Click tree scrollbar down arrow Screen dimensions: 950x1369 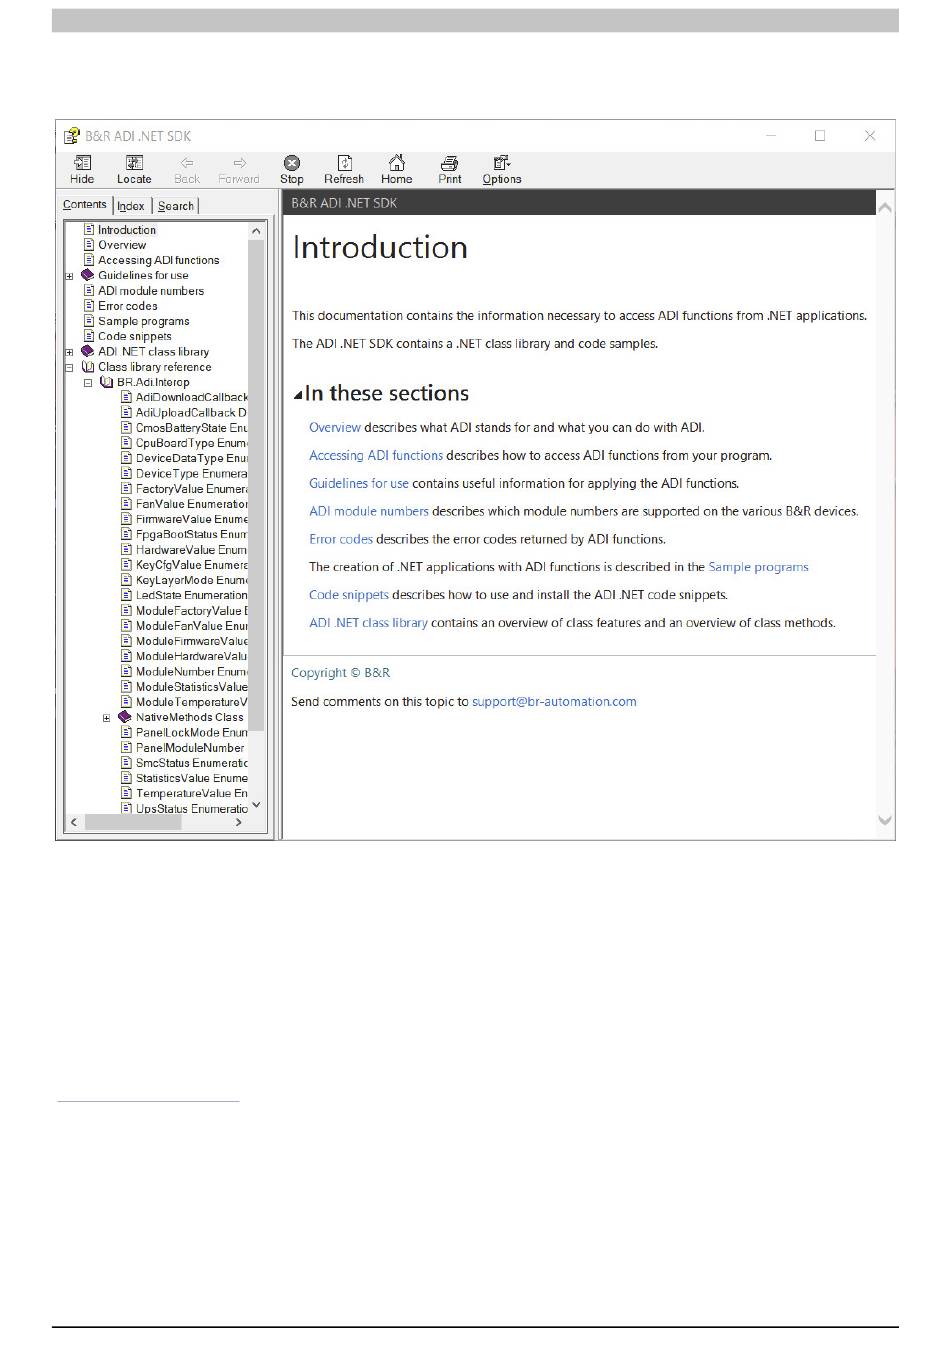click(x=257, y=805)
